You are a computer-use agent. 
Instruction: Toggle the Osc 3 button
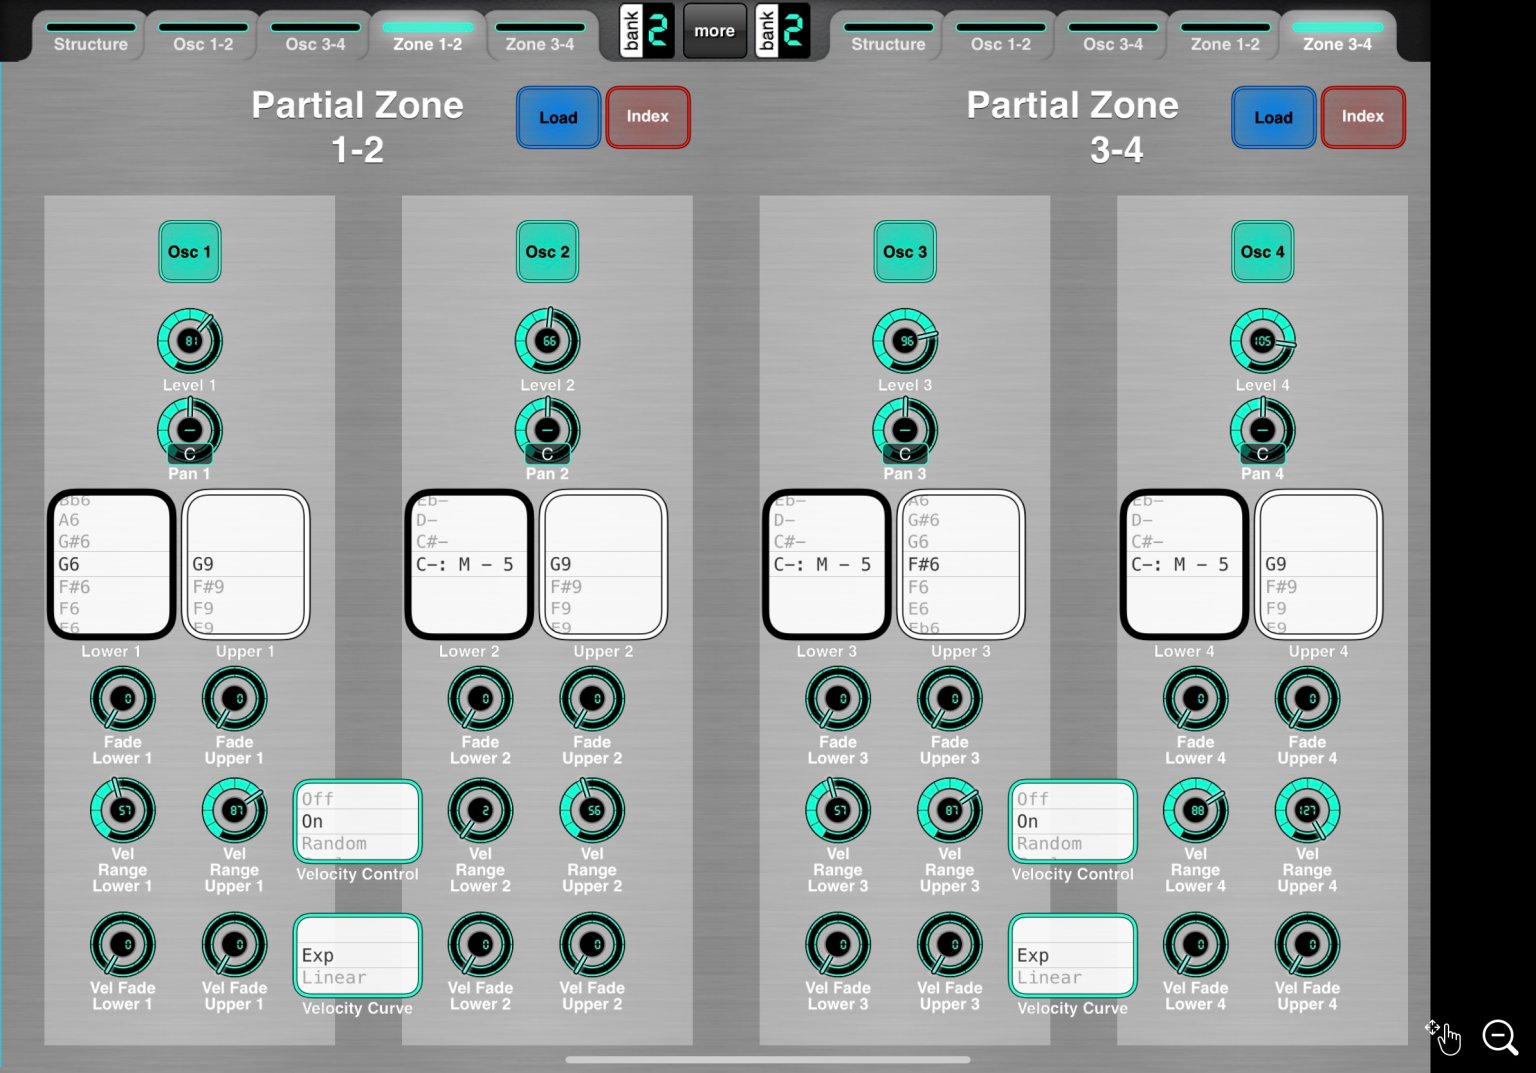tap(905, 252)
